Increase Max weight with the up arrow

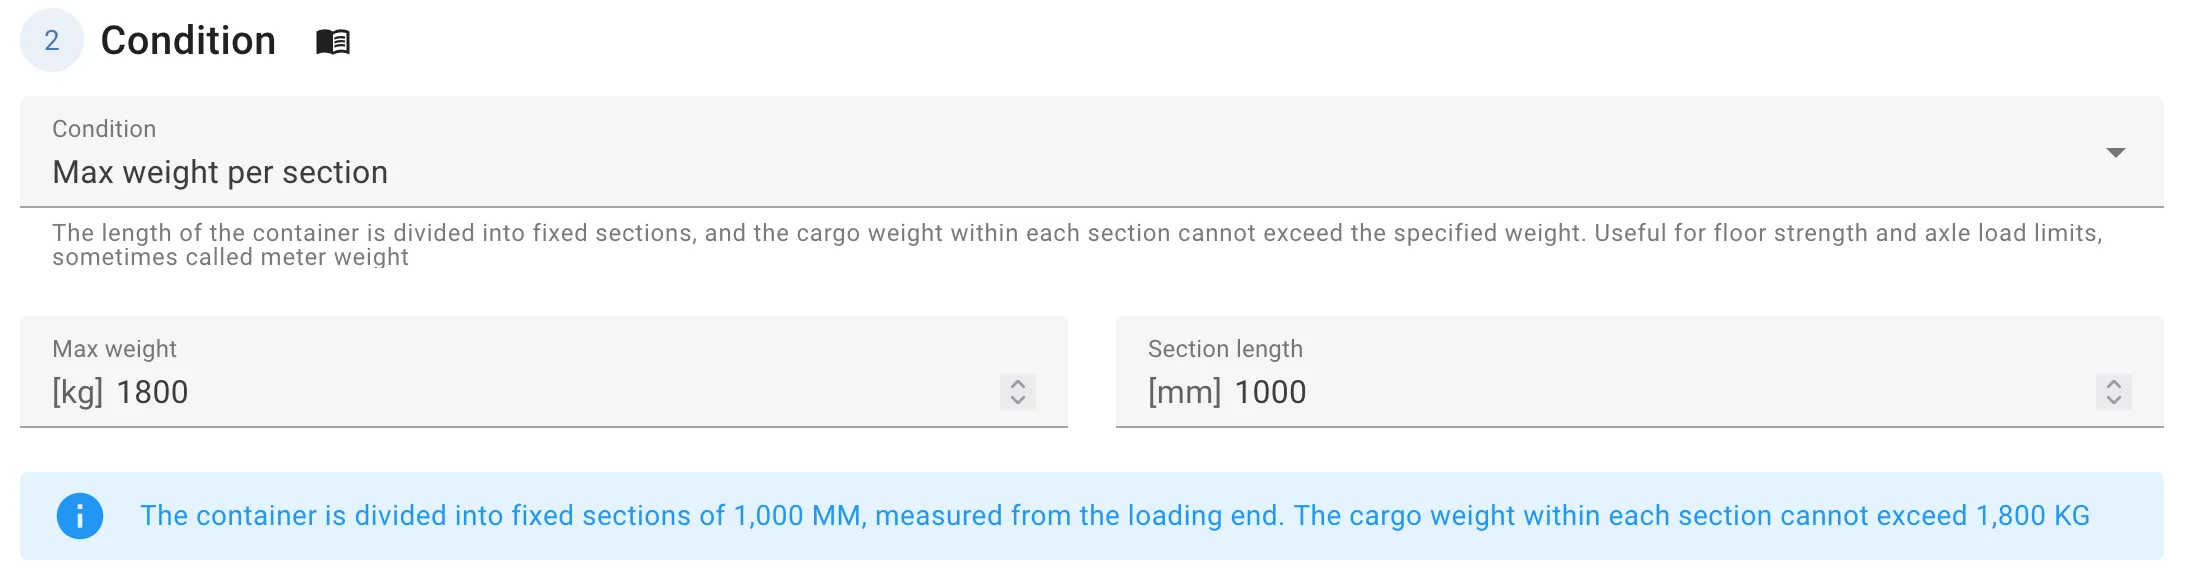point(1018,383)
